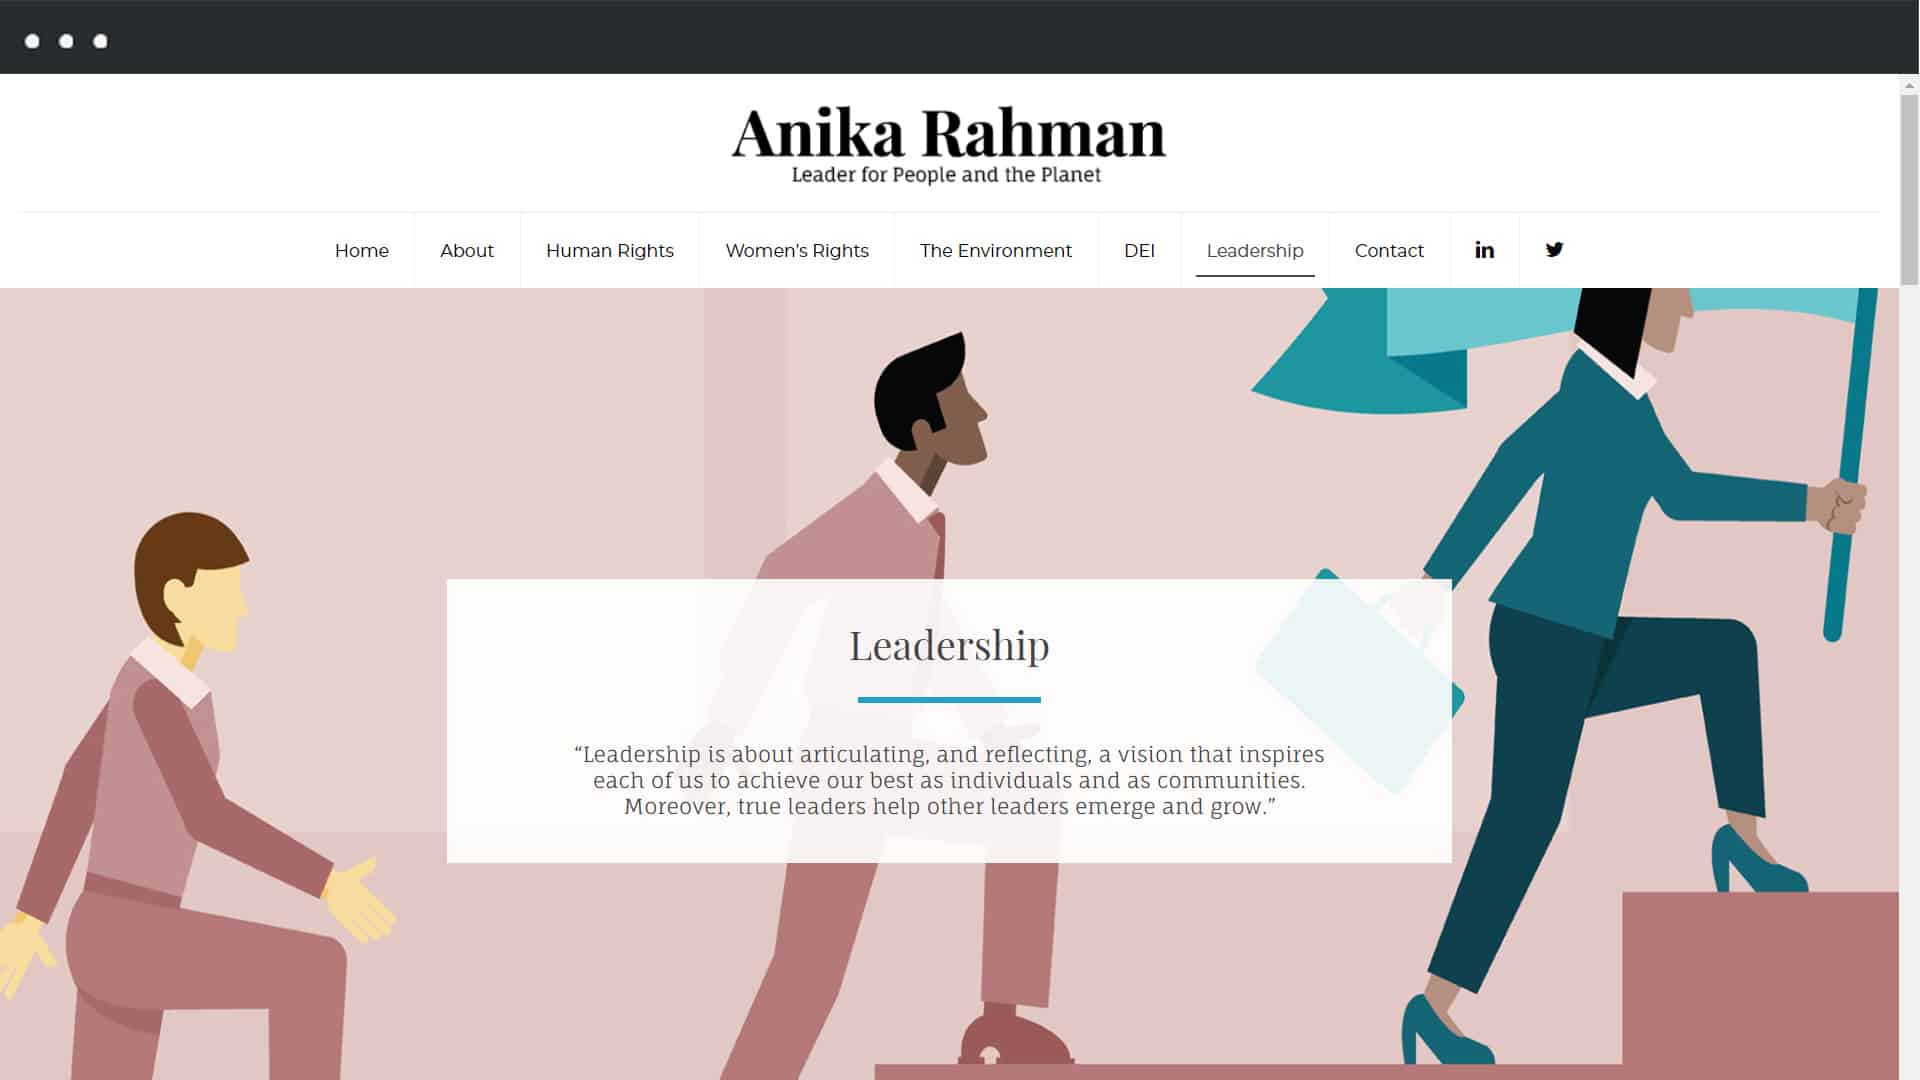The width and height of the screenshot is (1920, 1080).
Task: Go to the Contact page
Action: click(x=1389, y=251)
